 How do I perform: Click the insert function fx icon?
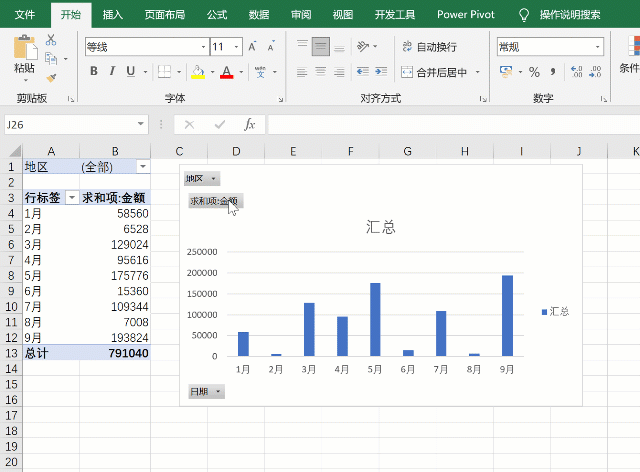pos(250,124)
